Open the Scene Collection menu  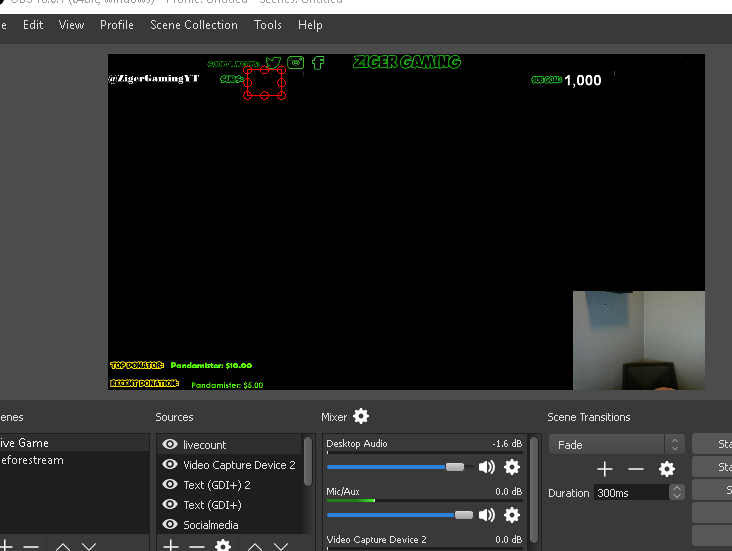point(194,25)
